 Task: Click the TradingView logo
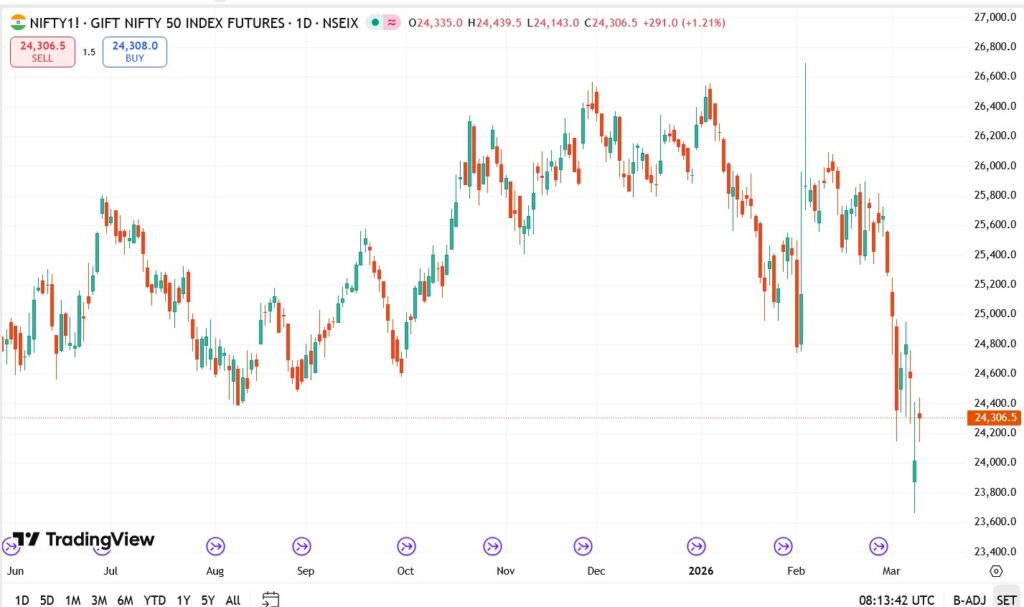pyautogui.click(x=84, y=540)
